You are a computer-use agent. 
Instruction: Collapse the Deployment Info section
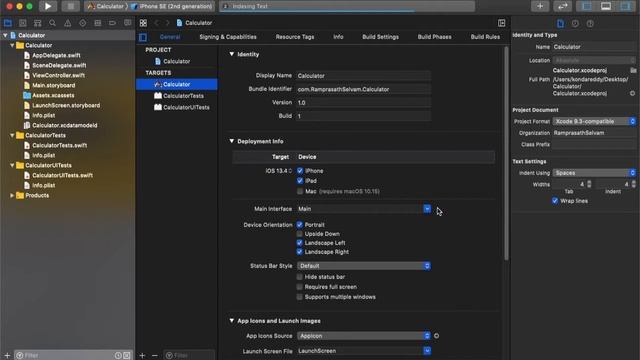click(231, 141)
